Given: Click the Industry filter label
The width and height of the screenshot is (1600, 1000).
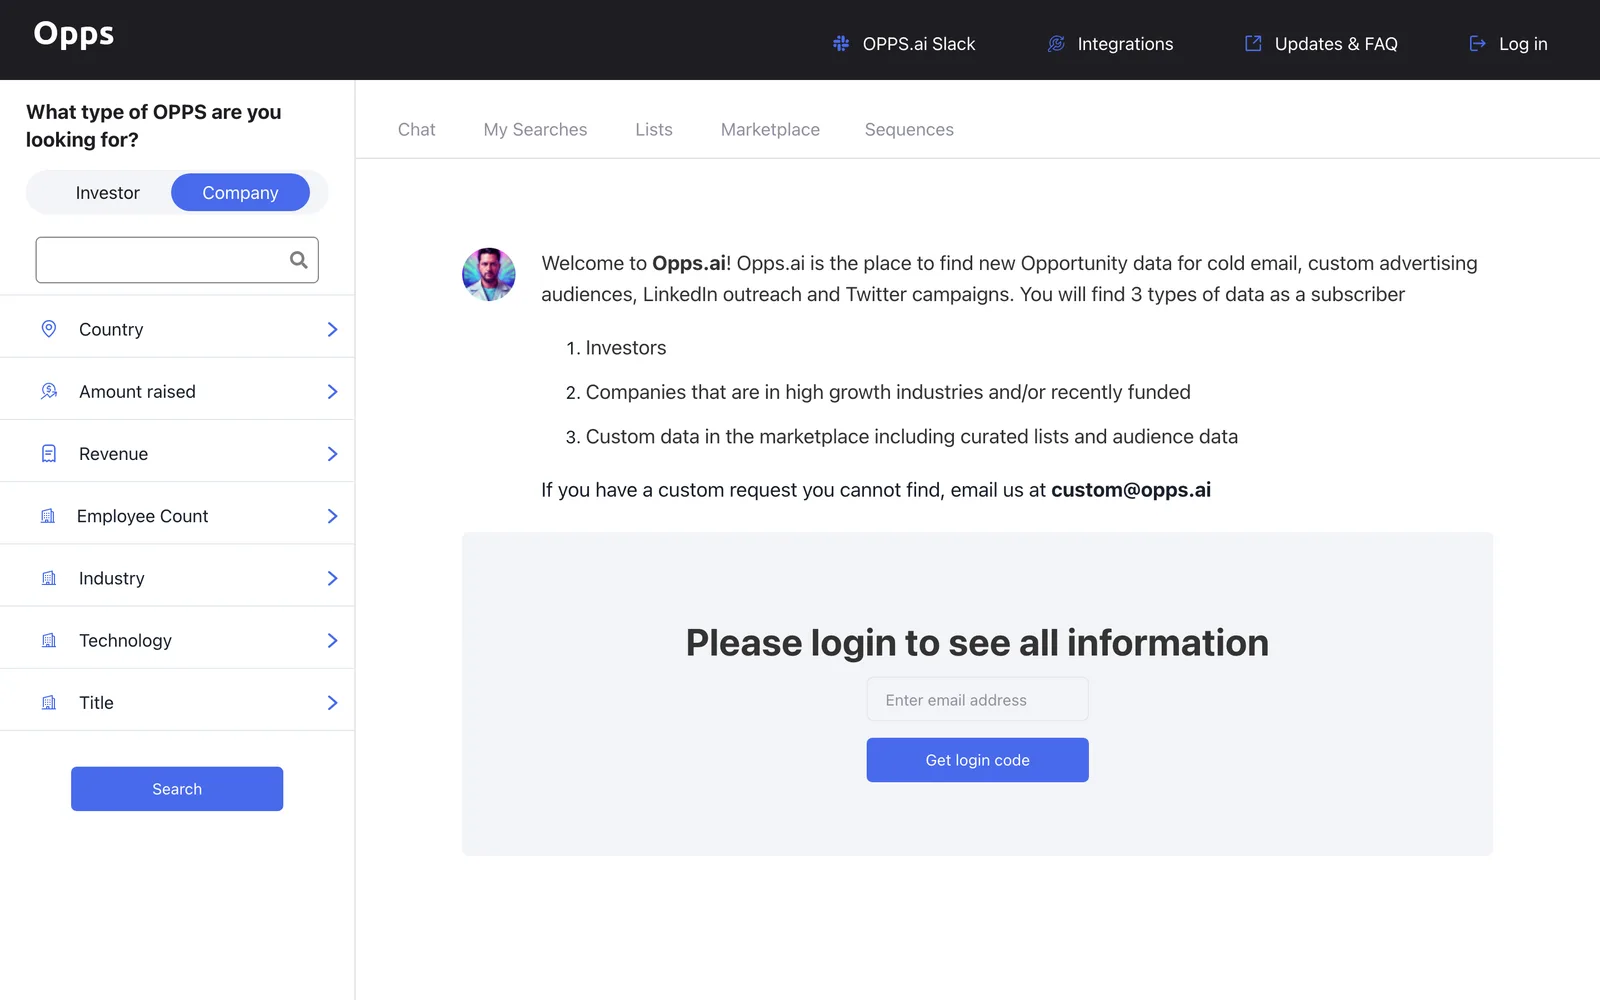Looking at the screenshot, I should click(x=111, y=578).
